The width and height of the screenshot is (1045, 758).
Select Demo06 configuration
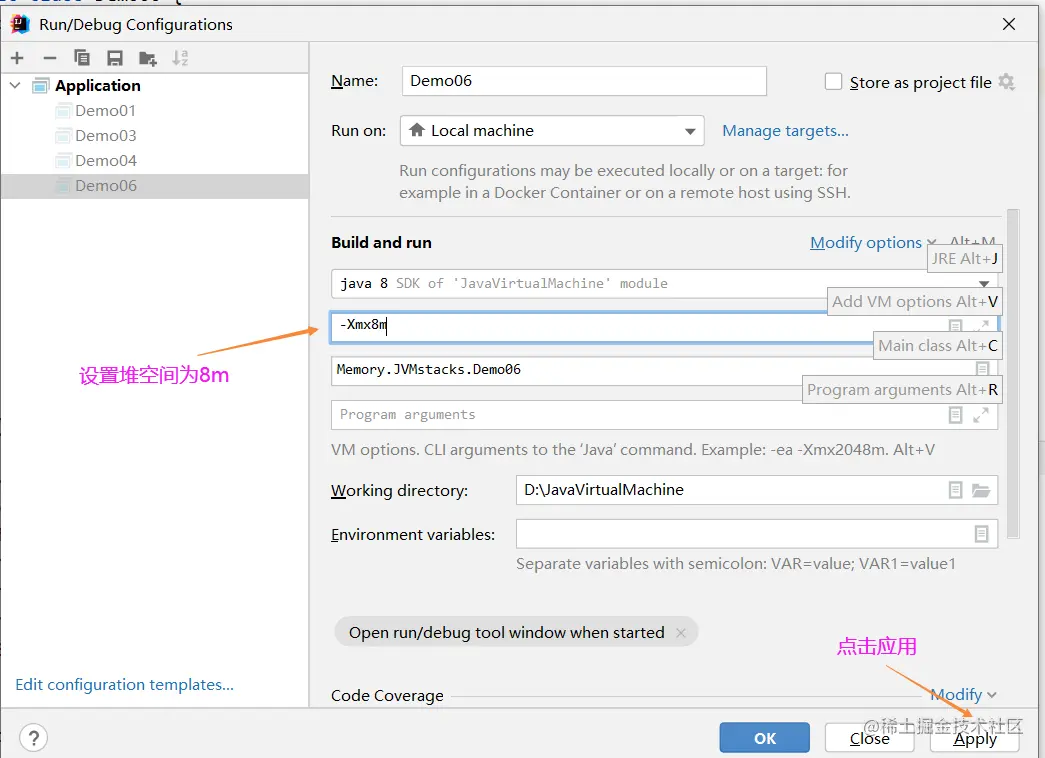(x=155, y=186)
